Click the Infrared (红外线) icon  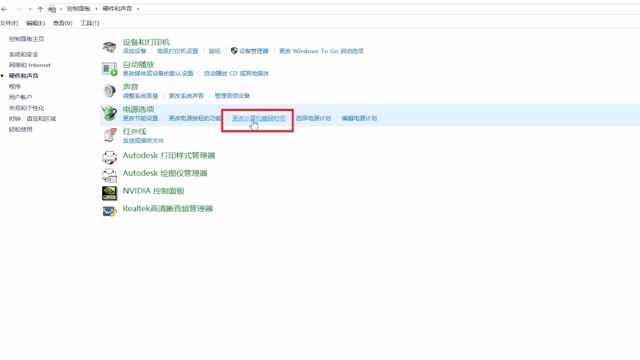pos(109,135)
